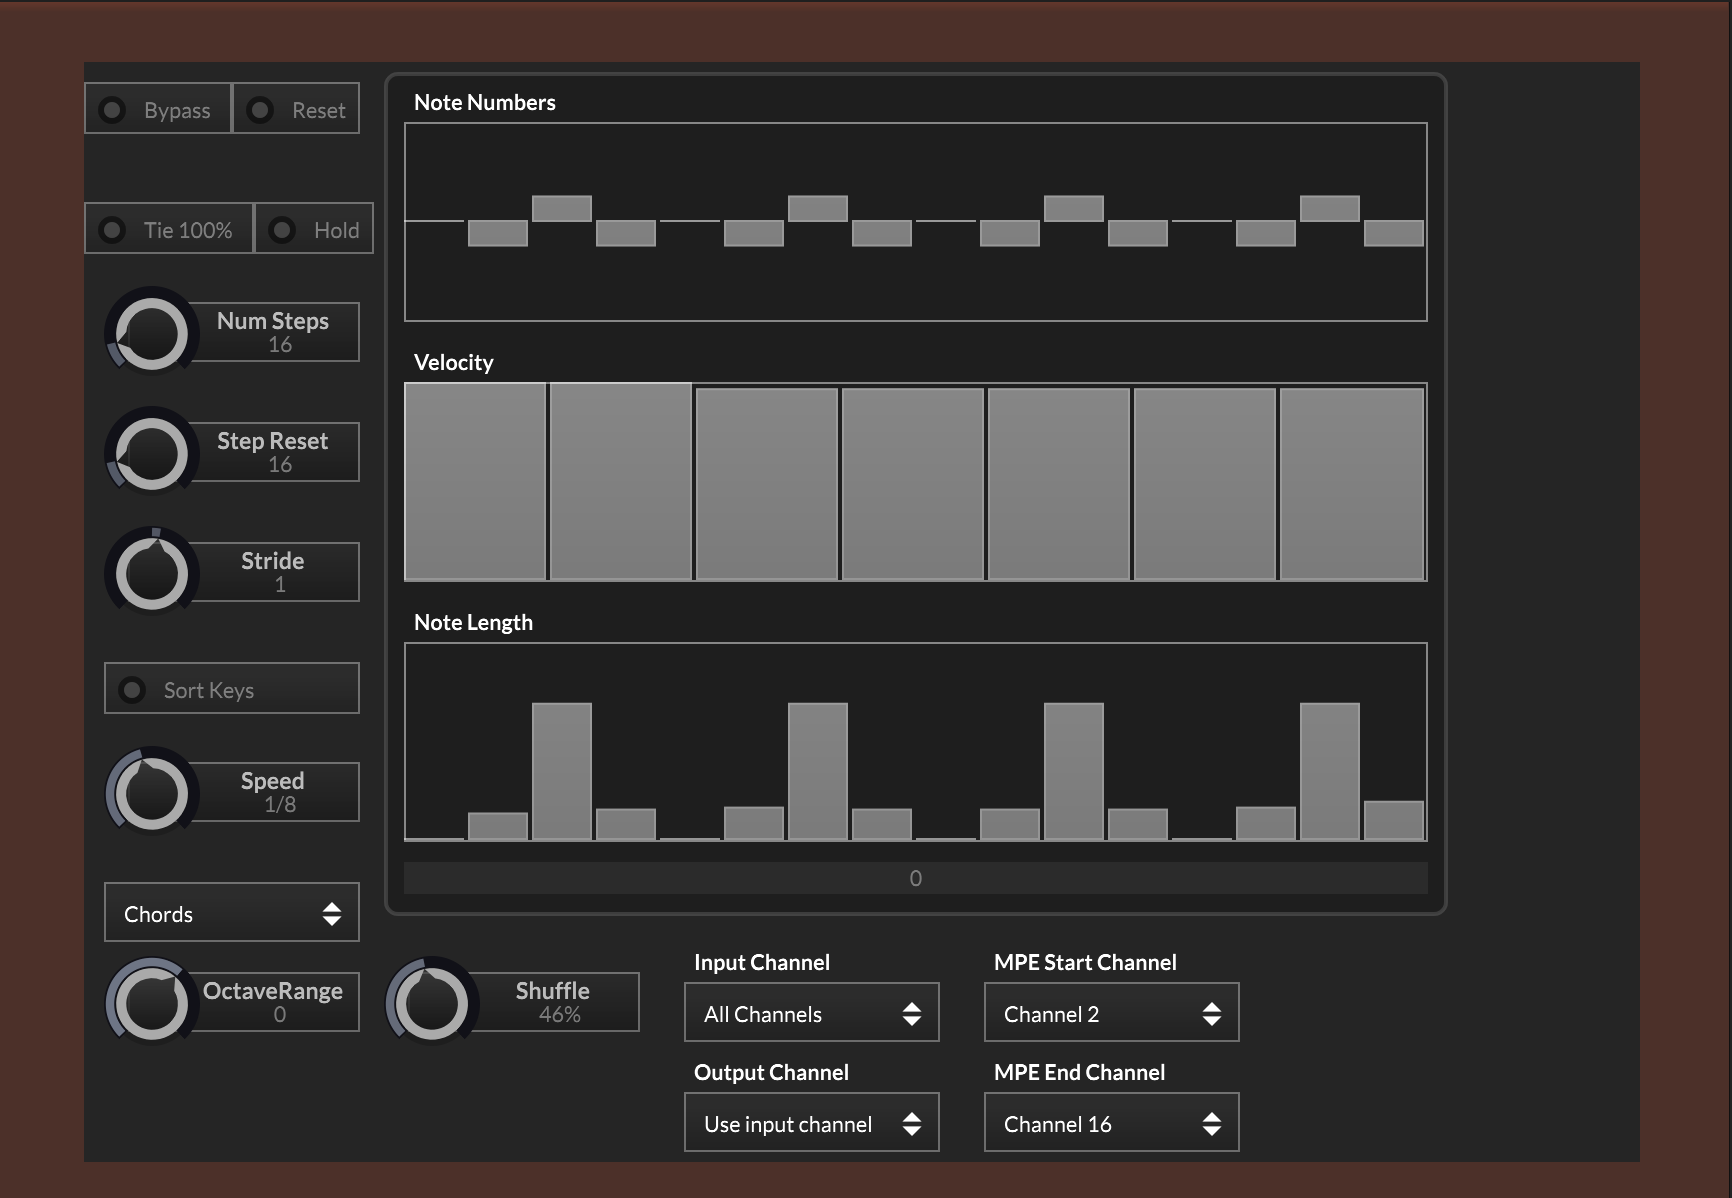Click the Speed knob
The height and width of the screenshot is (1198, 1732).
pos(152,793)
